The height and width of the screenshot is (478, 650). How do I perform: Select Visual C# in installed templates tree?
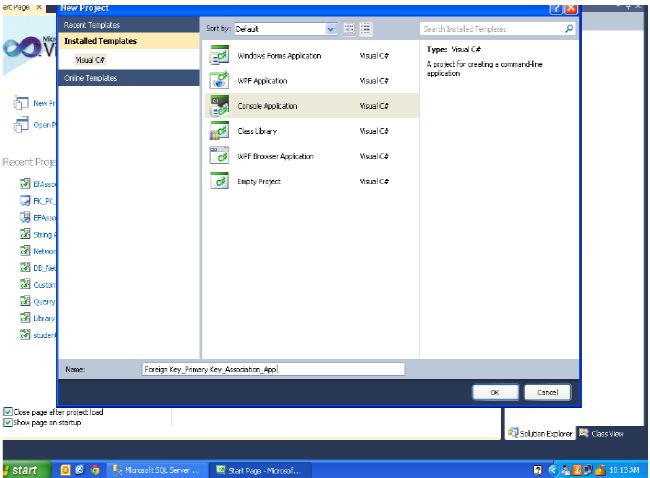click(90, 60)
